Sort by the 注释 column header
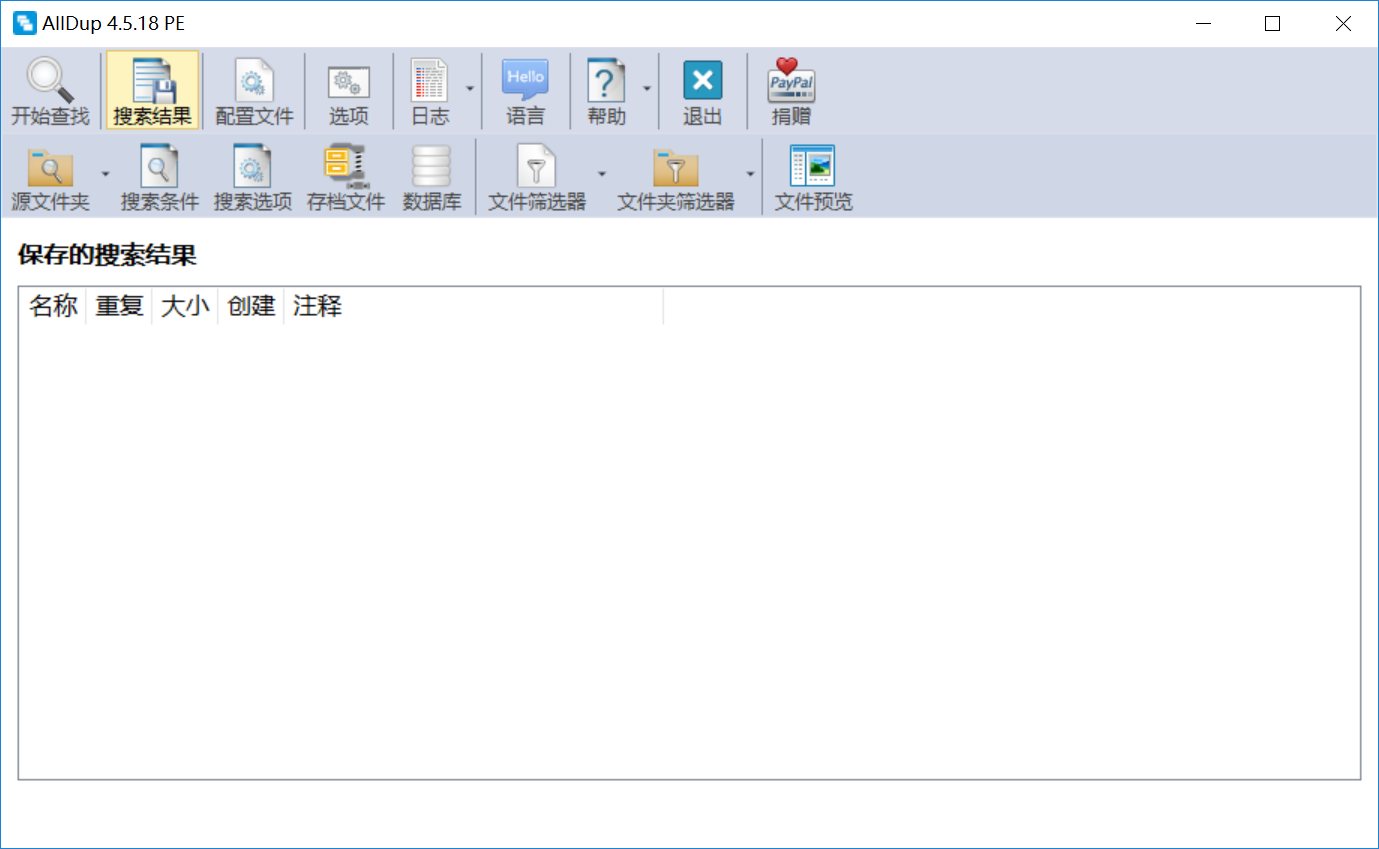Image resolution: width=1379 pixels, height=849 pixels. 474,306
